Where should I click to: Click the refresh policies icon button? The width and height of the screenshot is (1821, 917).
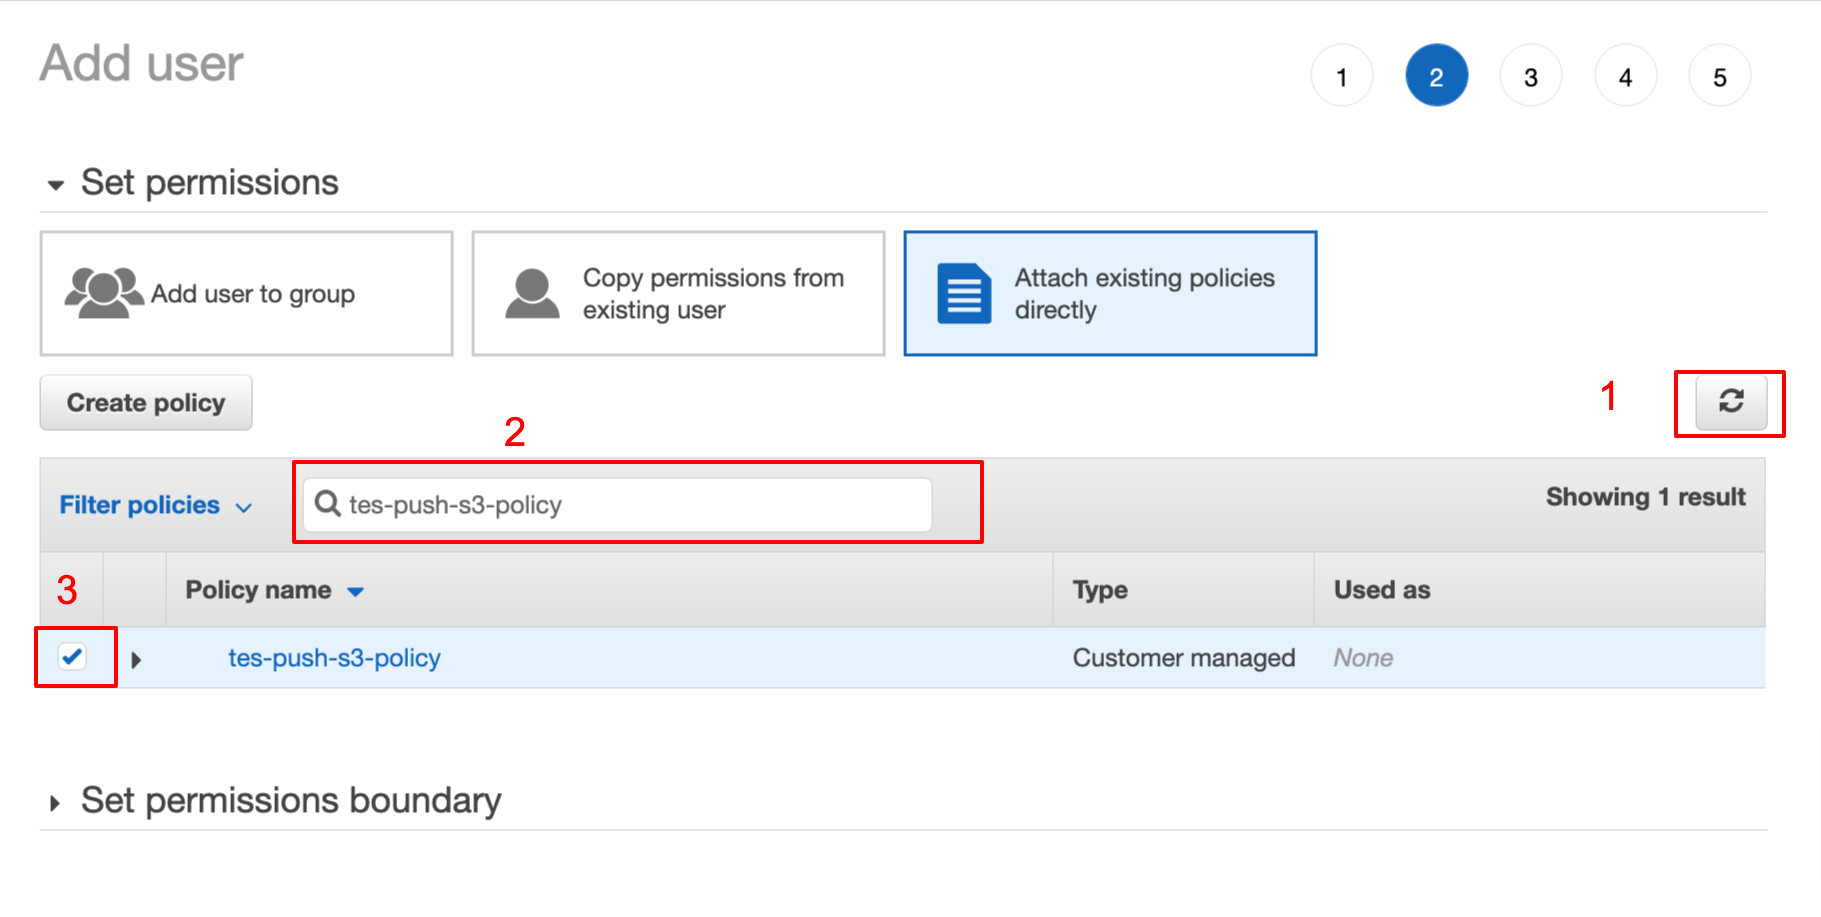(x=1731, y=402)
